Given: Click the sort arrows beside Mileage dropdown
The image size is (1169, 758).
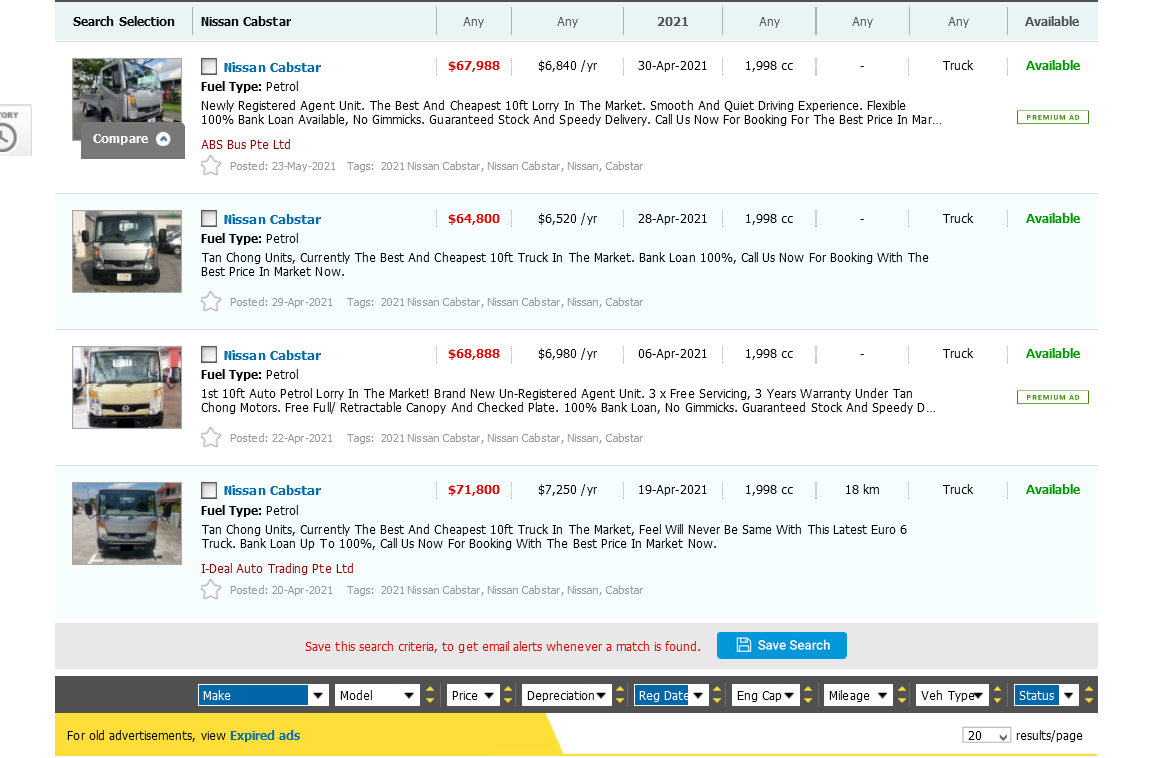Looking at the screenshot, I should (x=905, y=696).
